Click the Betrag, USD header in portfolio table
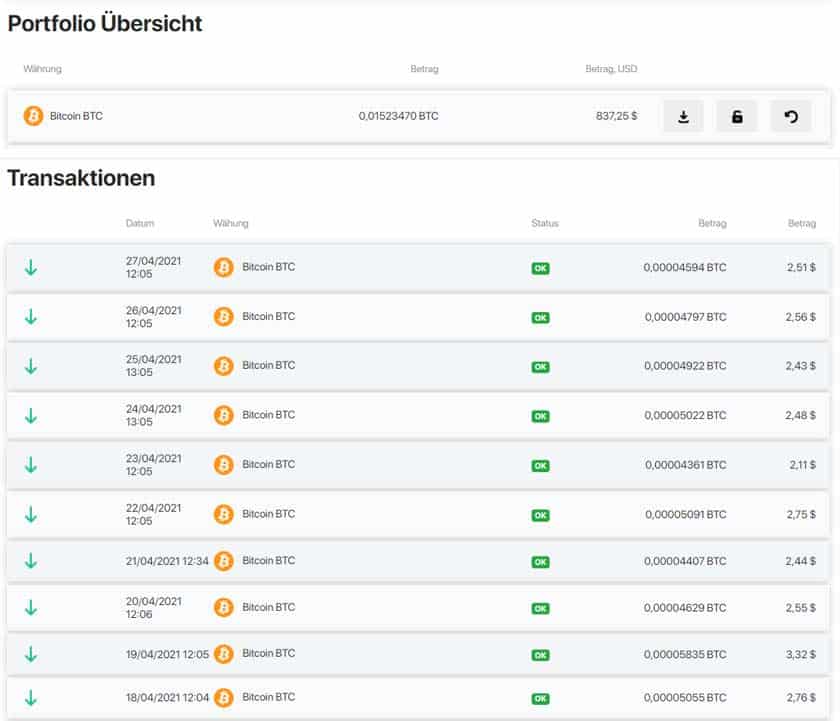This screenshot has height=721, width=840. pyautogui.click(x=611, y=69)
